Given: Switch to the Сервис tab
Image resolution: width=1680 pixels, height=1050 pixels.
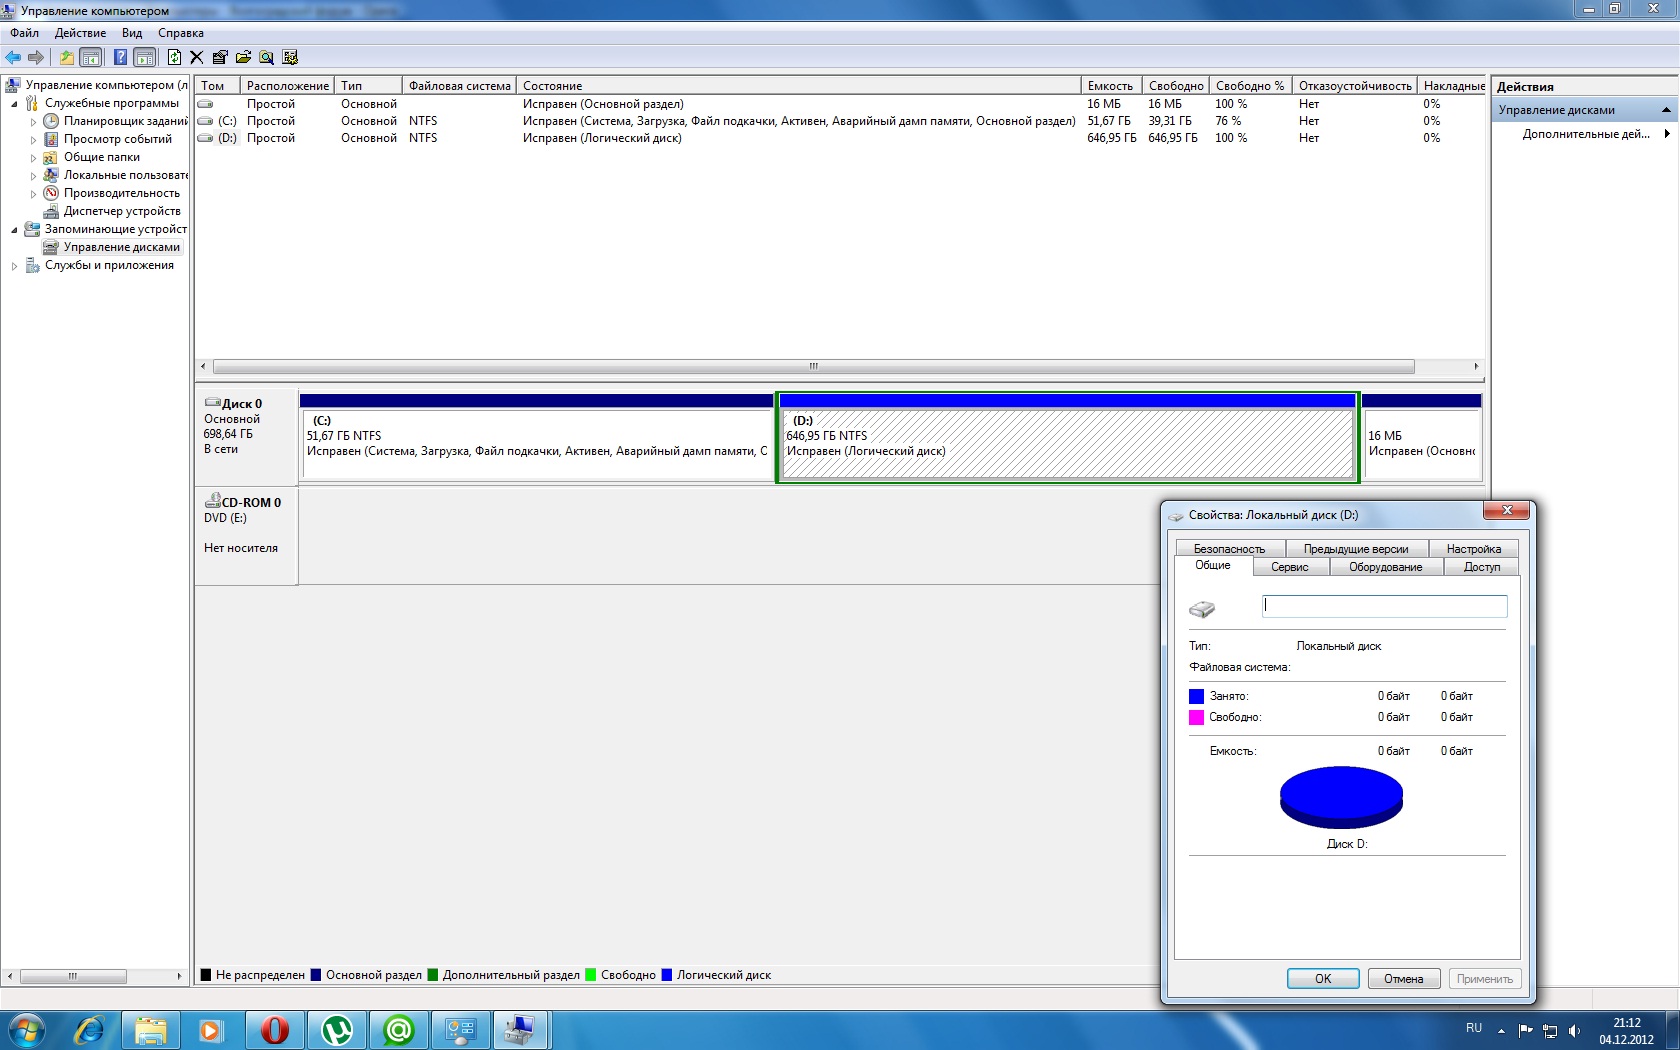Looking at the screenshot, I should (x=1289, y=567).
